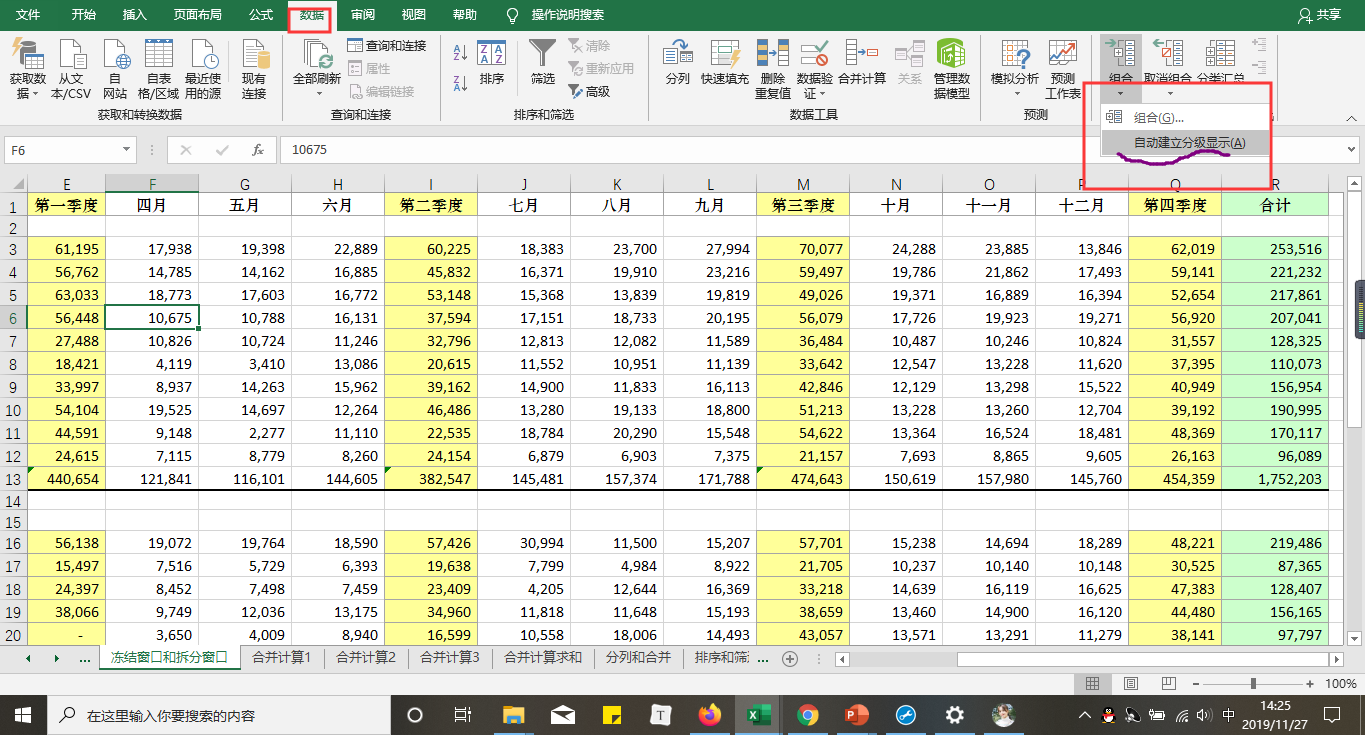
Task: Select the 合计 header cell
Action: click(x=1275, y=205)
